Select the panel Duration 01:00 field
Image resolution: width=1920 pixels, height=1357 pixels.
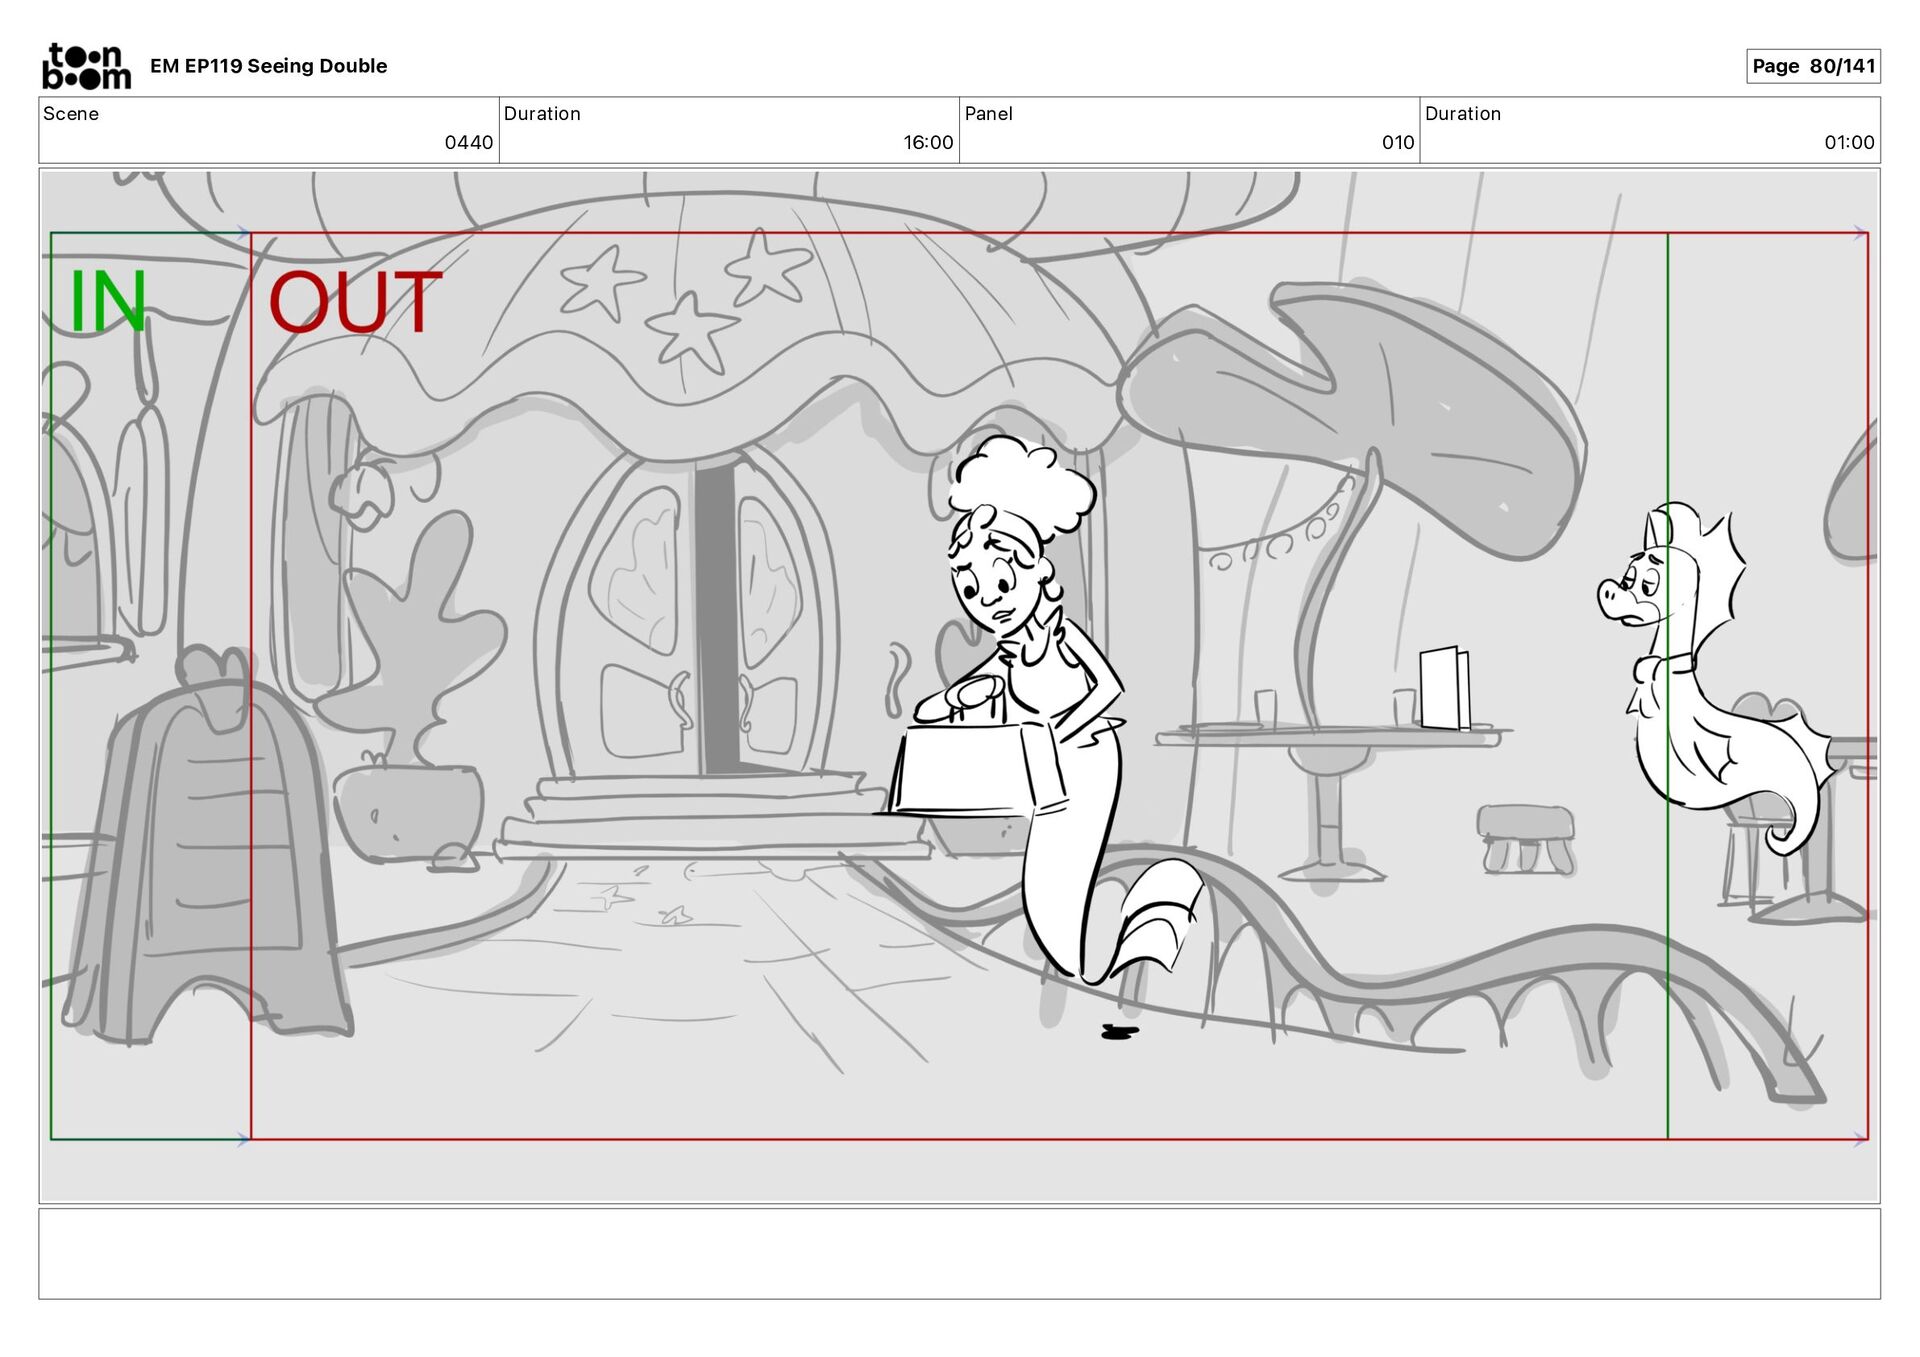tap(1649, 130)
